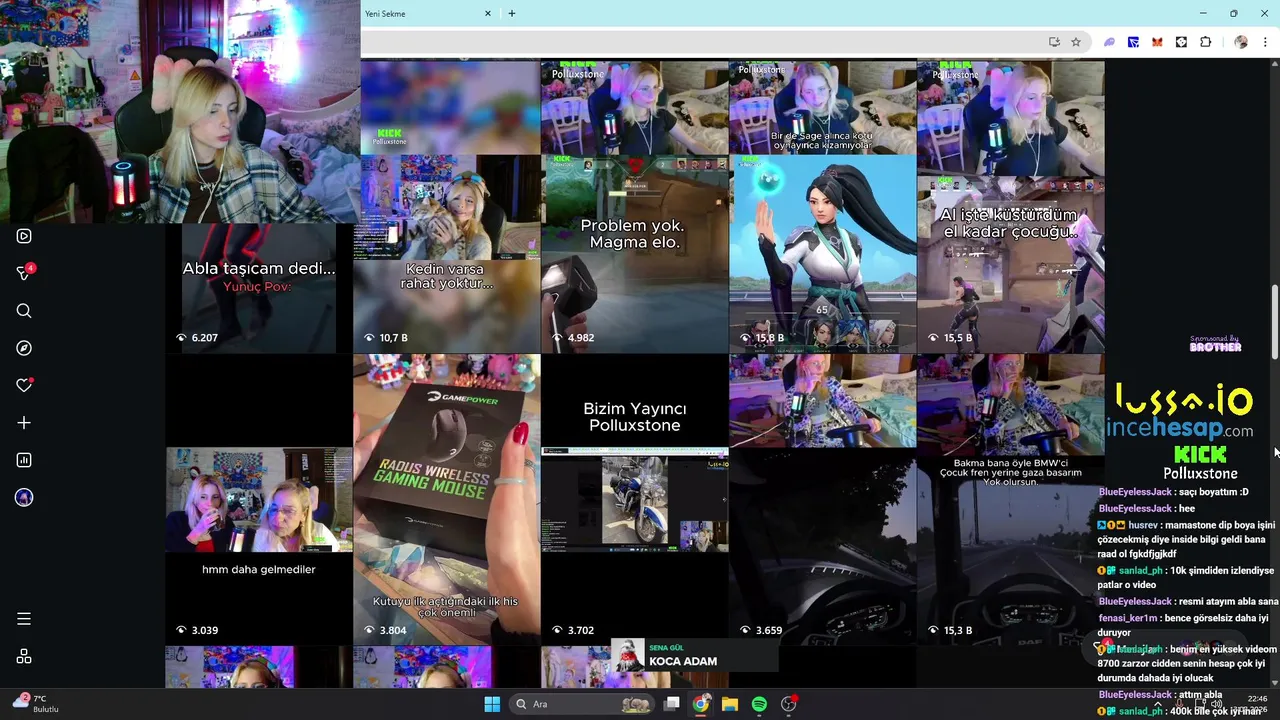1280x720 pixels.
Task: Click the lussa.io sponsor logo
Action: pos(1184,401)
